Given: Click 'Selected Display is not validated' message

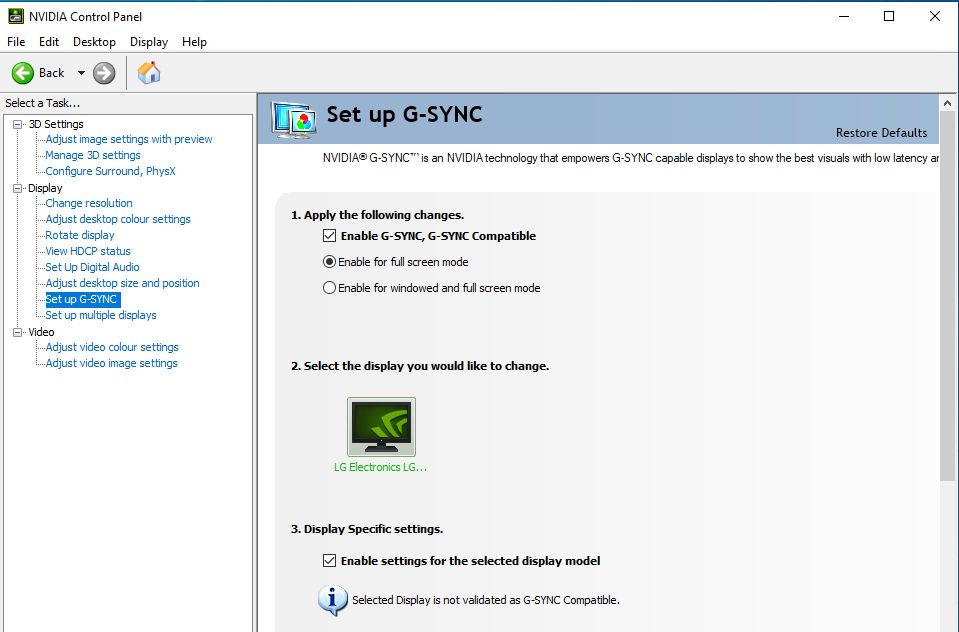Looking at the screenshot, I should (486, 600).
